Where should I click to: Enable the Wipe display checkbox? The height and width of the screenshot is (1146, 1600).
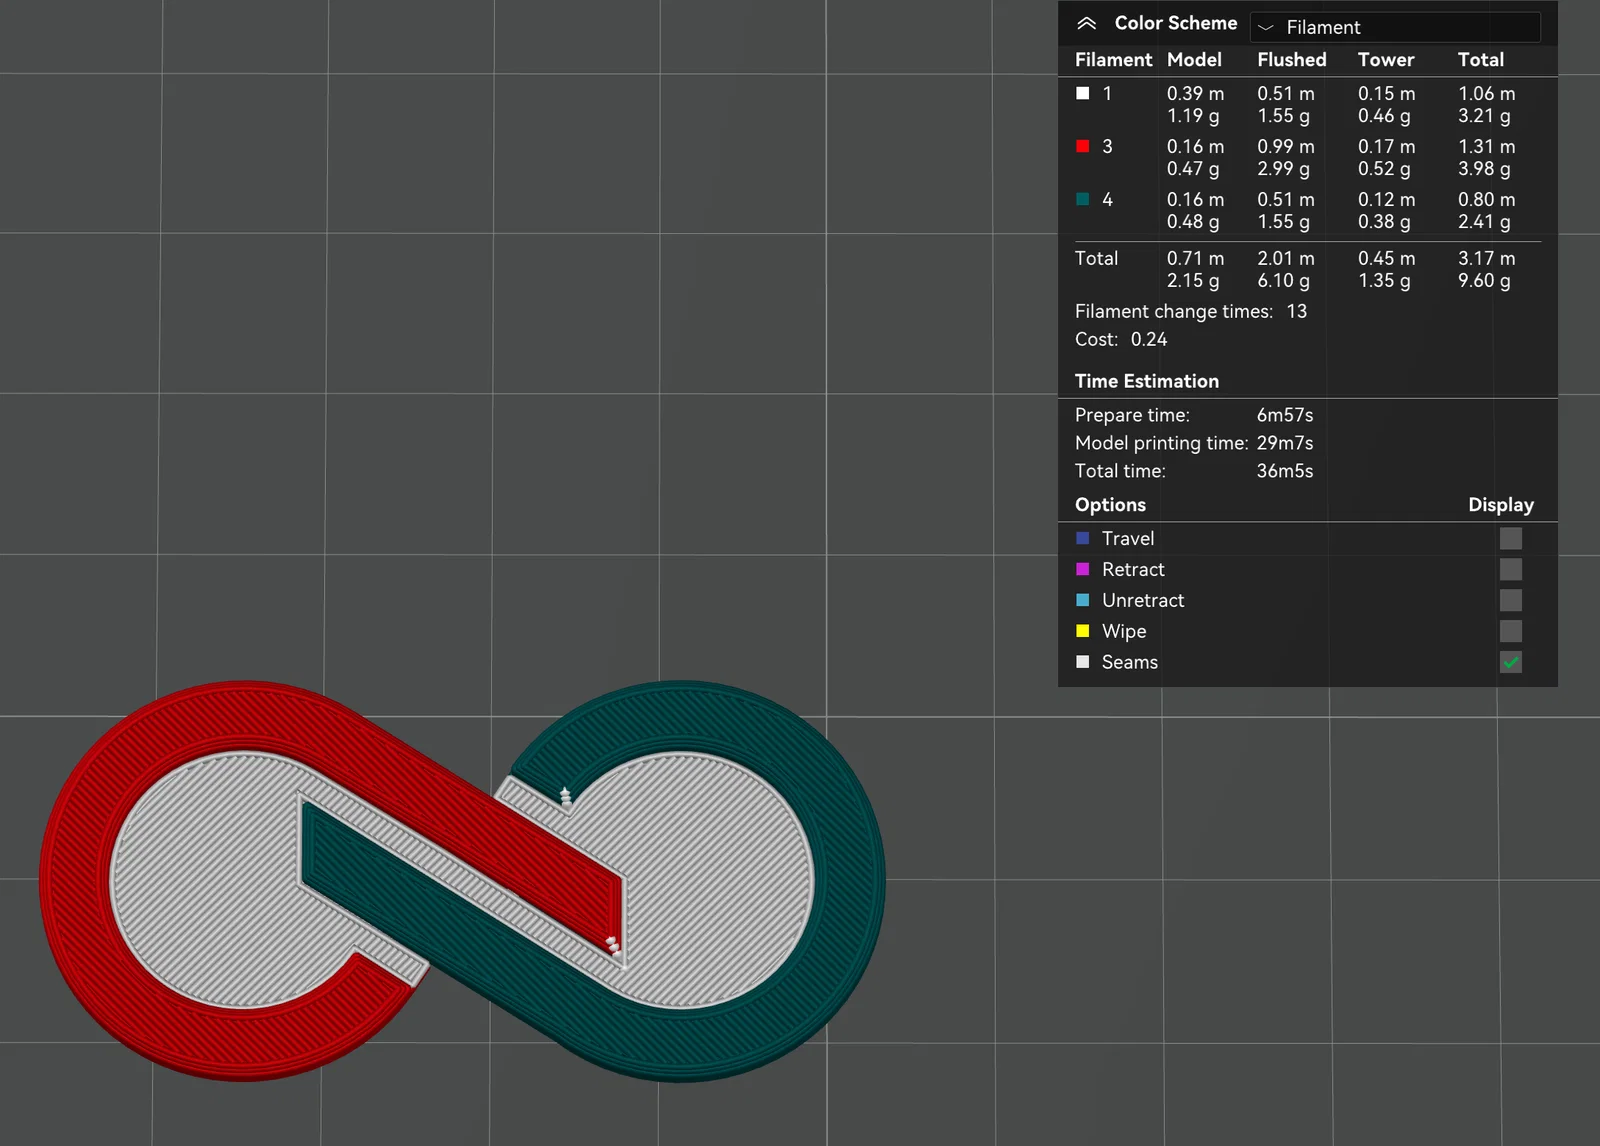pyautogui.click(x=1511, y=631)
